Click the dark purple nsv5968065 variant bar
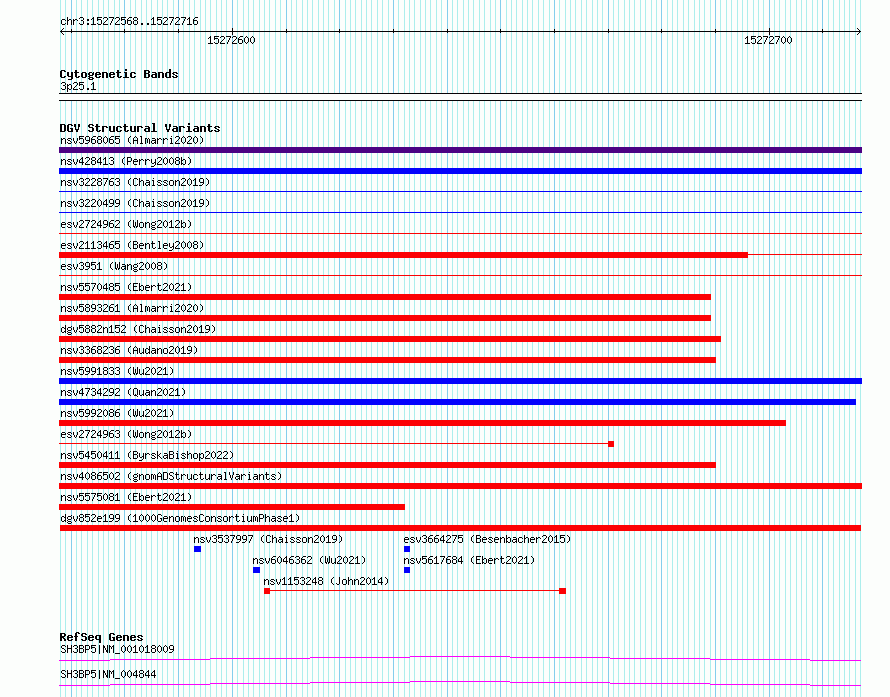 pyautogui.click(x=460, y=150)
